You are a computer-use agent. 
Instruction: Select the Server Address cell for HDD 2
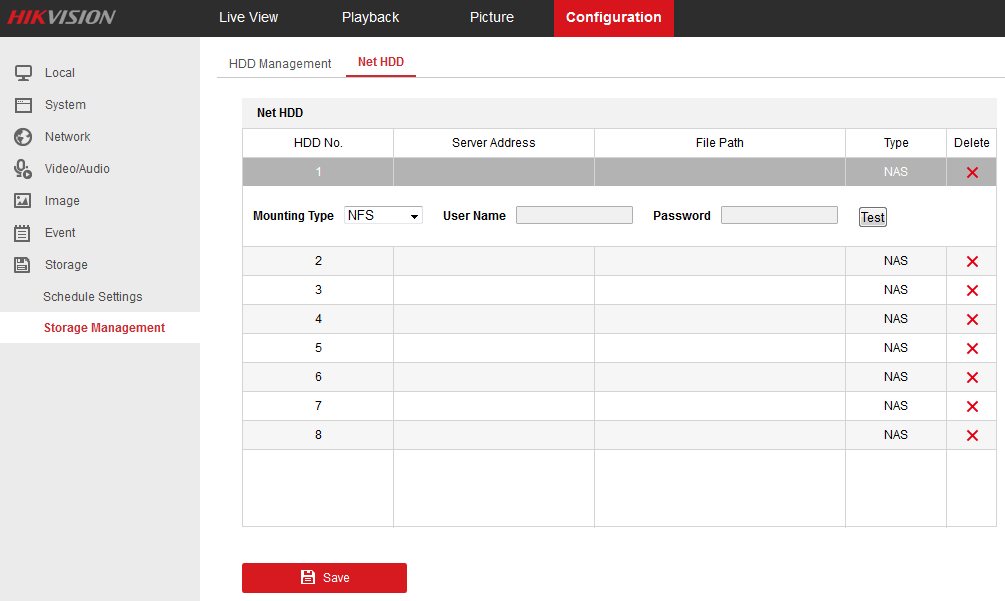[493, 261]
